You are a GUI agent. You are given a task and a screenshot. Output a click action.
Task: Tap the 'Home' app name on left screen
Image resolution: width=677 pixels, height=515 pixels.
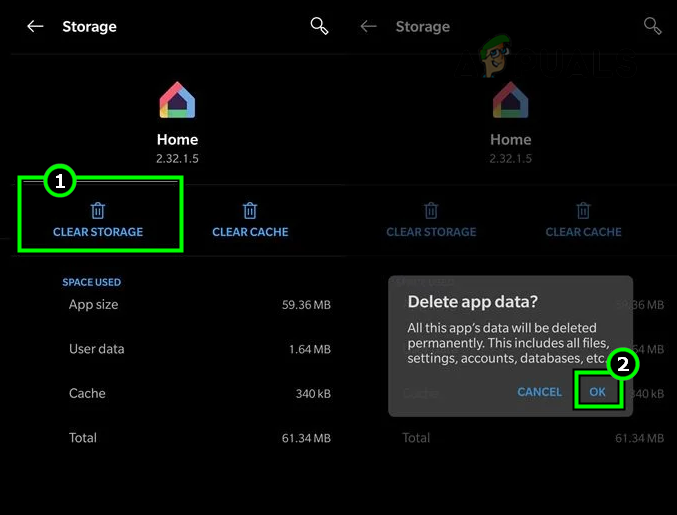[x=177, y=139]
